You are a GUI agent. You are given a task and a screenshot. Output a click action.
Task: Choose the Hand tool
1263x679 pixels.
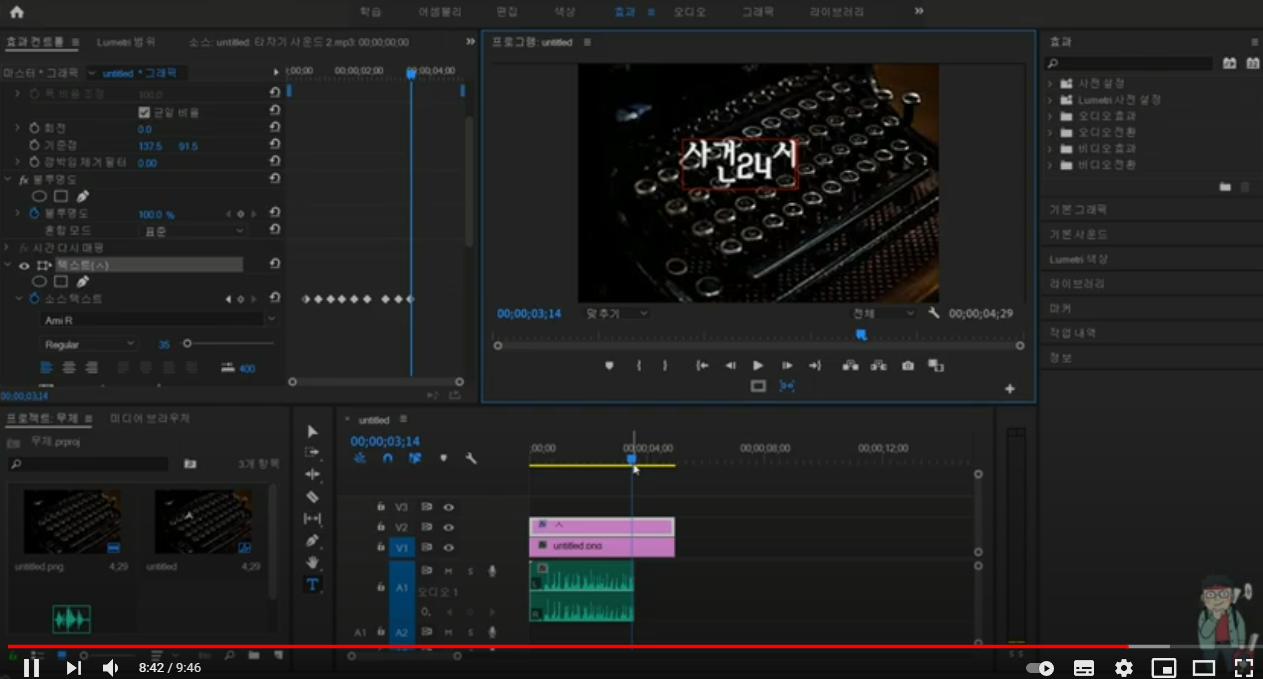click(x=312, y=563)
